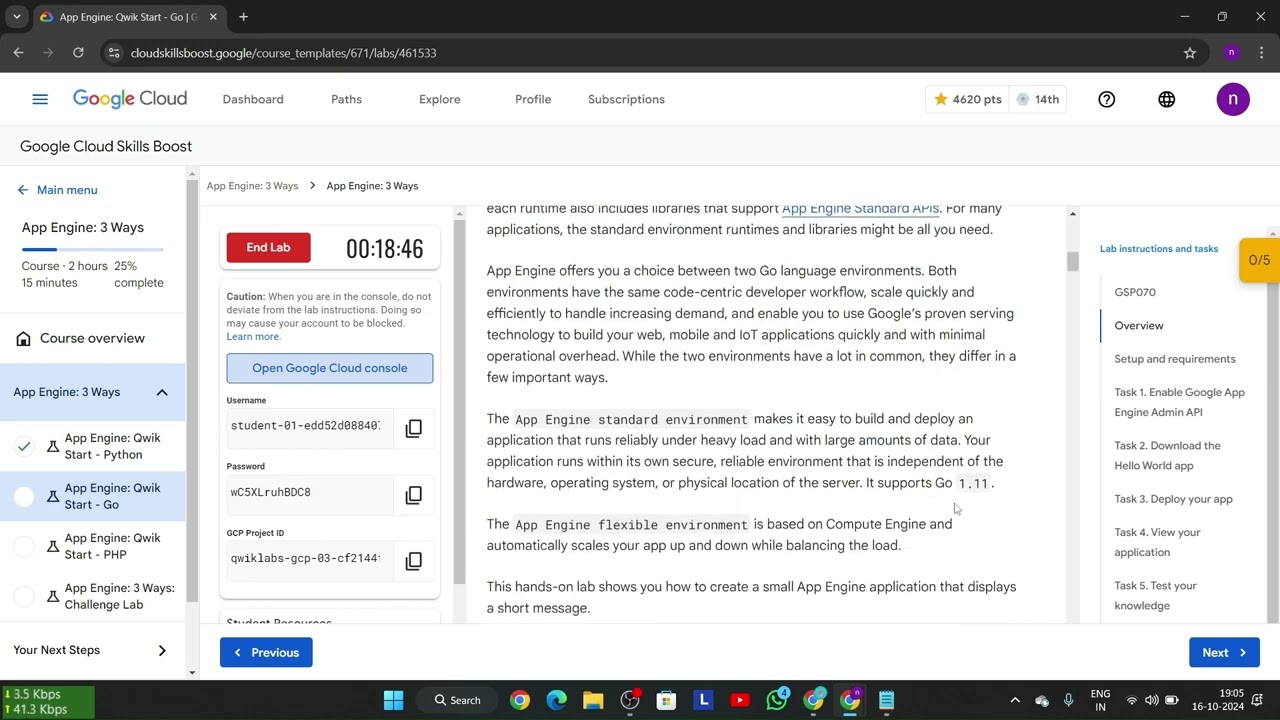Open App Engine: 3 Ways: Challenge Lab
Viewport: 1280px width, 720px height.
click(x=119, y=596)
